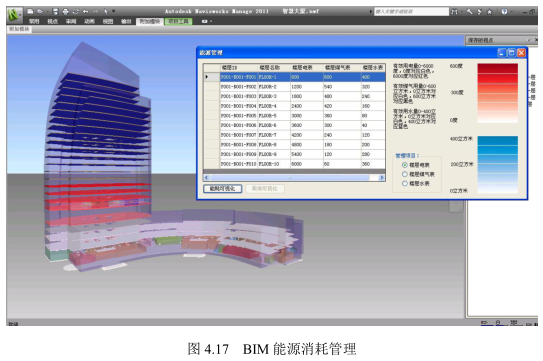Click the 取消可视化 button
This screenshot has width=543, height=361.
point(265,188)
